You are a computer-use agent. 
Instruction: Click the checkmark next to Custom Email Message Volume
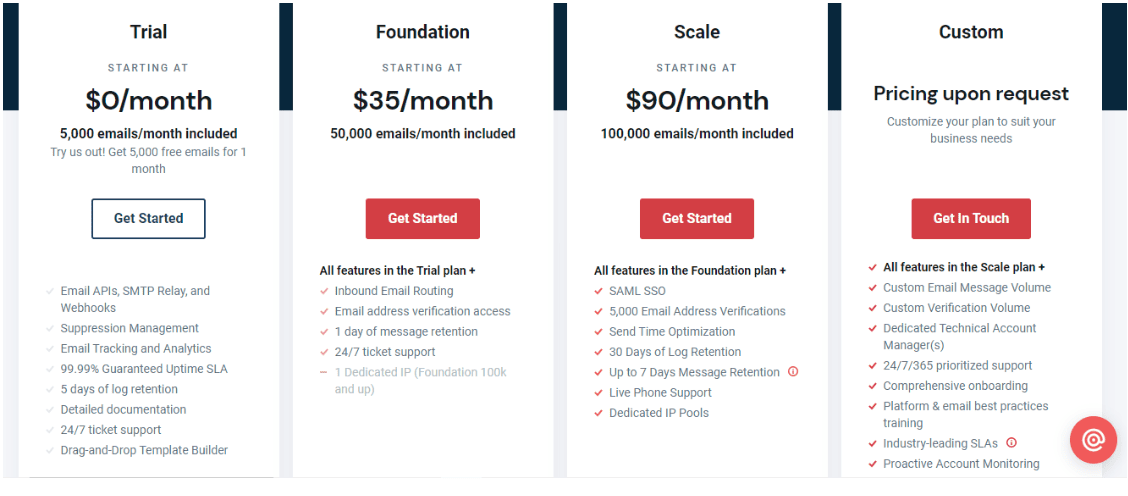[873, 288]
